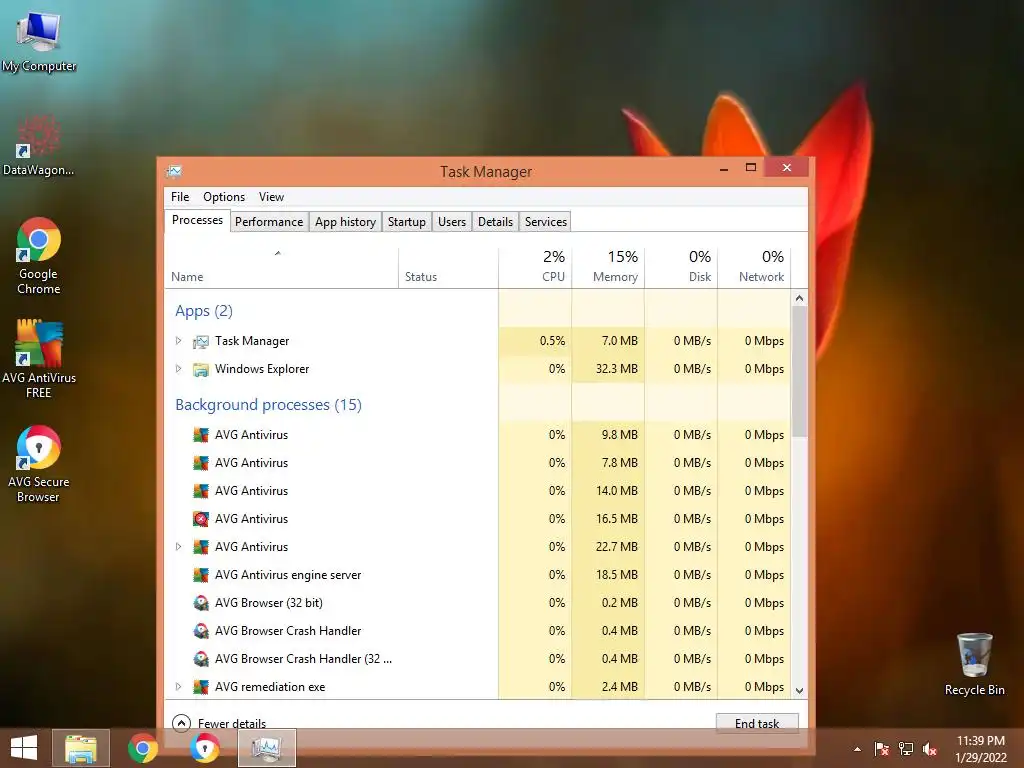Open AVG Secure Browser from taskbar

[x=205, y=748]
